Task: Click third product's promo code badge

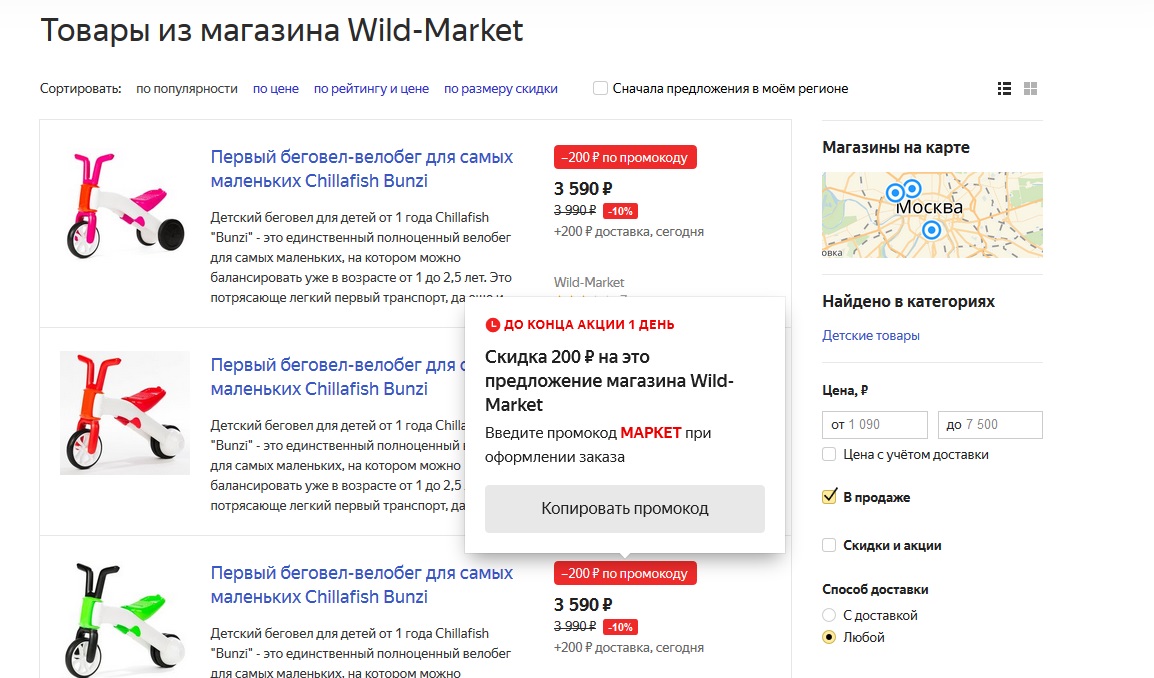Action: pos(625,573)
